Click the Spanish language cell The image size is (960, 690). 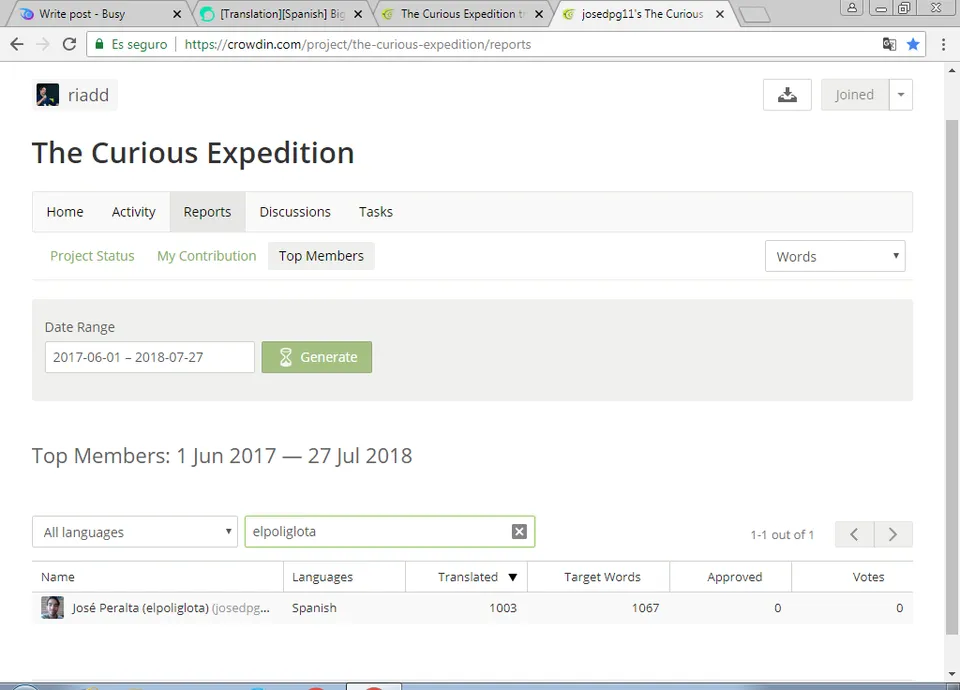click(x=314, y=608)
